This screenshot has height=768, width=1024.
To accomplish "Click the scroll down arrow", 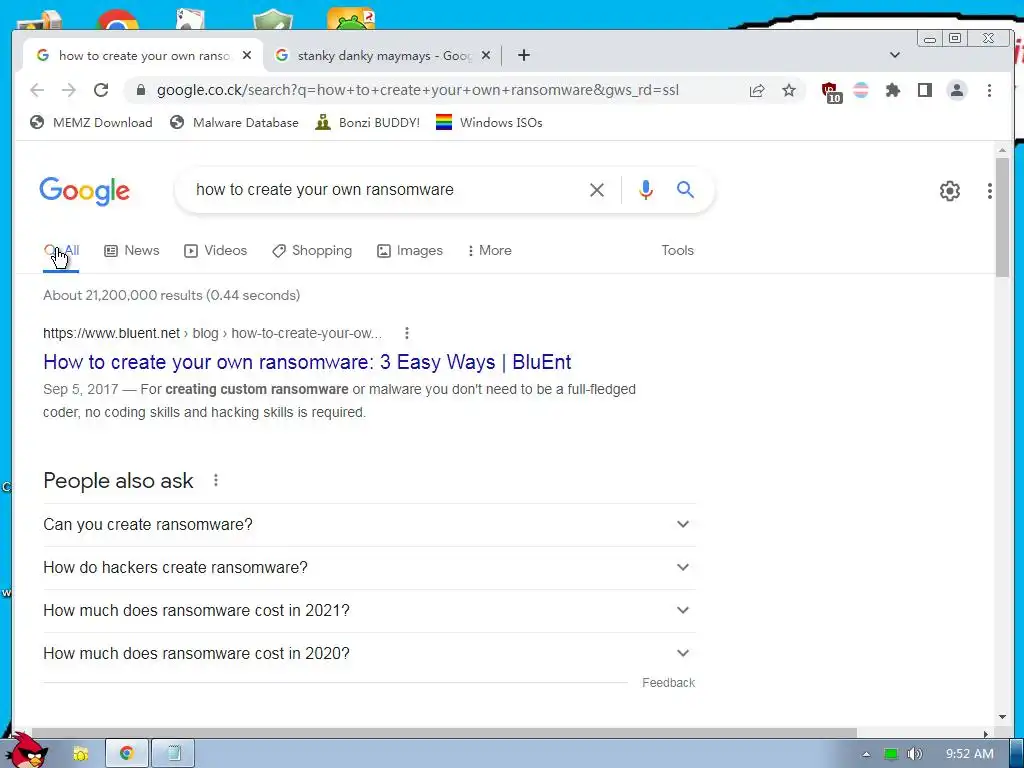I will [x=1002, y=717].
